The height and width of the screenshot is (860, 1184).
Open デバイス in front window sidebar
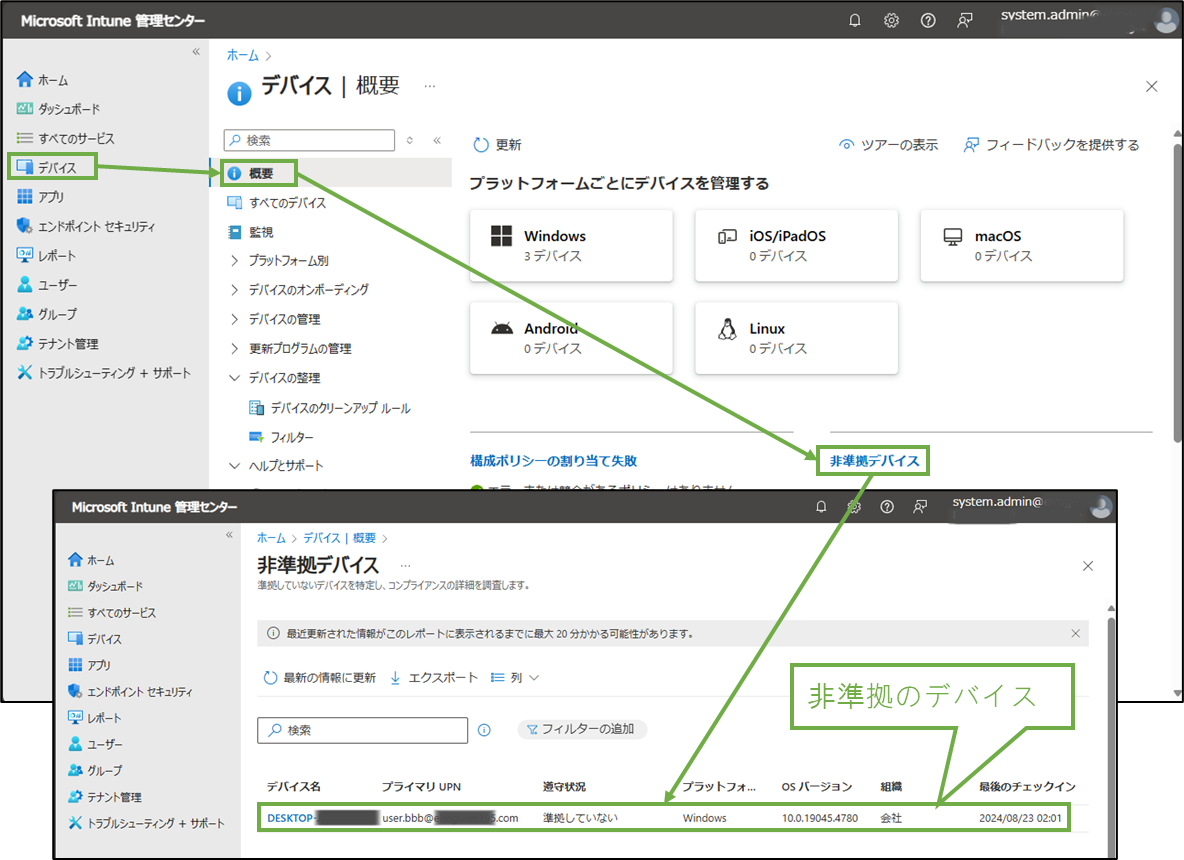click(x=95, y=639)
